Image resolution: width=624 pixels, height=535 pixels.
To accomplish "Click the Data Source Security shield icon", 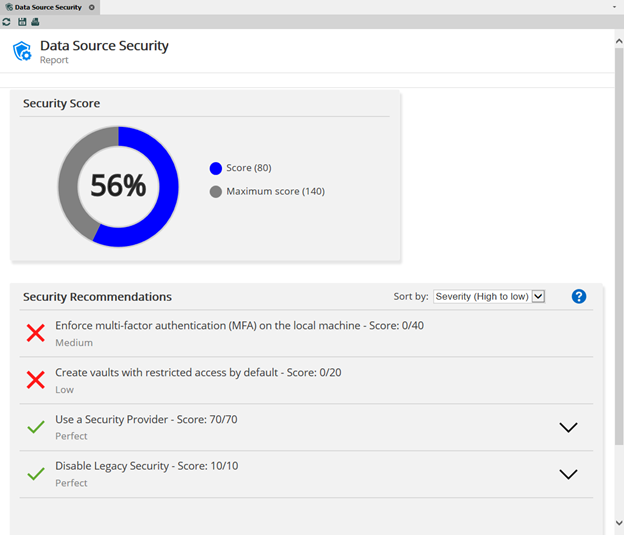I will pos(22,51).
